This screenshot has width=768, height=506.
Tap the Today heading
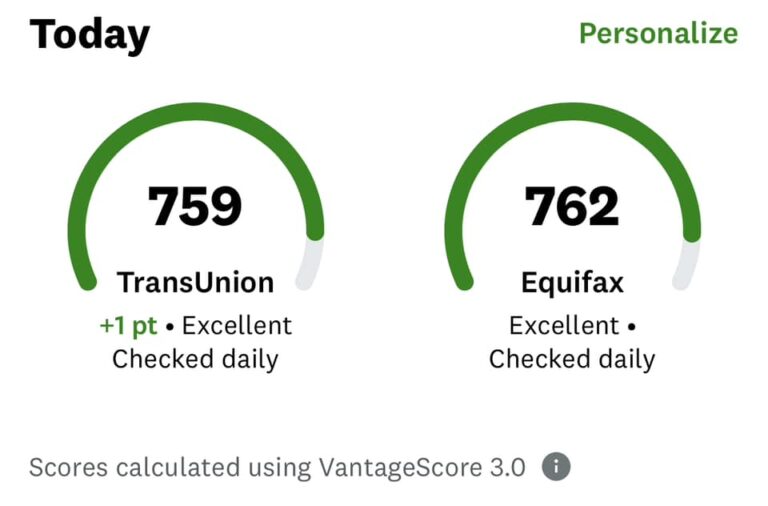click(x=90, y=35)
